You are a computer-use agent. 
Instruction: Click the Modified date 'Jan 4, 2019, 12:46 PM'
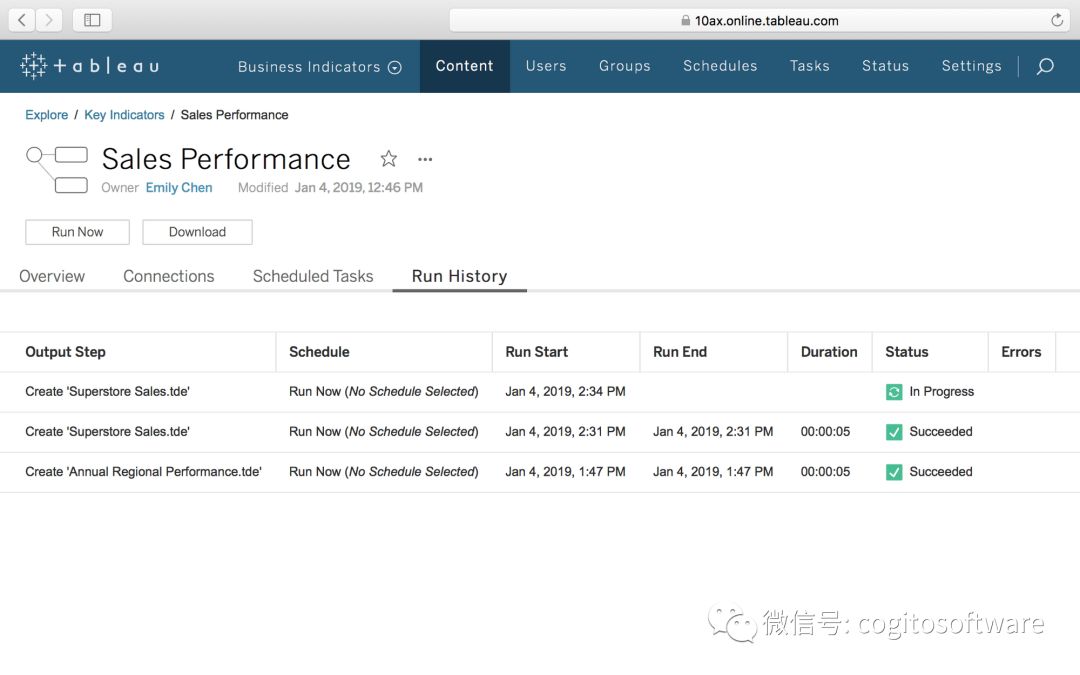359,187
